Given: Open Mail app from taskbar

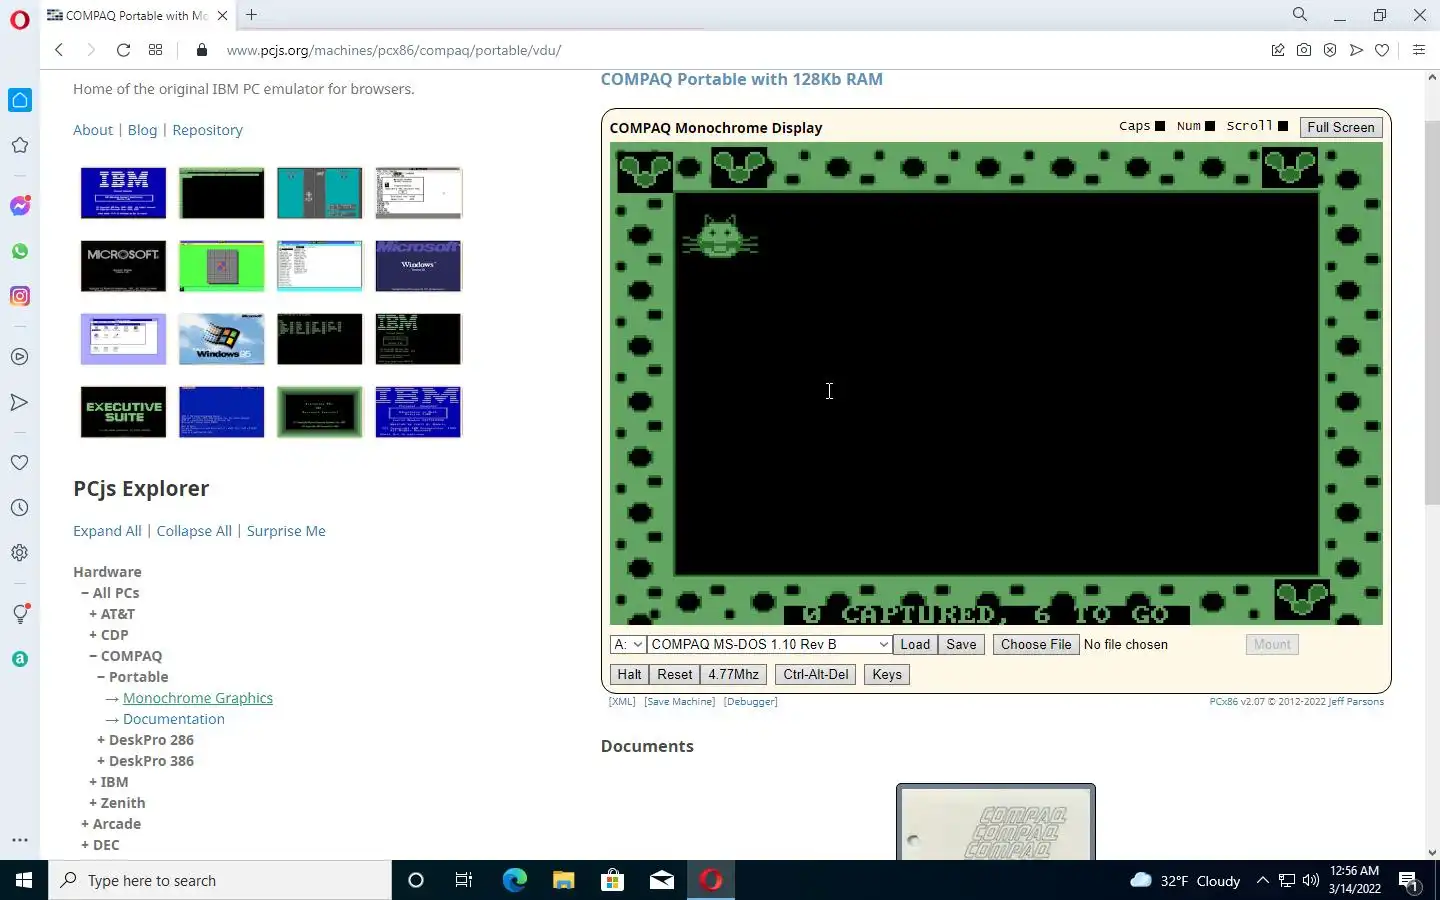Looking at the screenshot, I should click(x=661, y=880).
